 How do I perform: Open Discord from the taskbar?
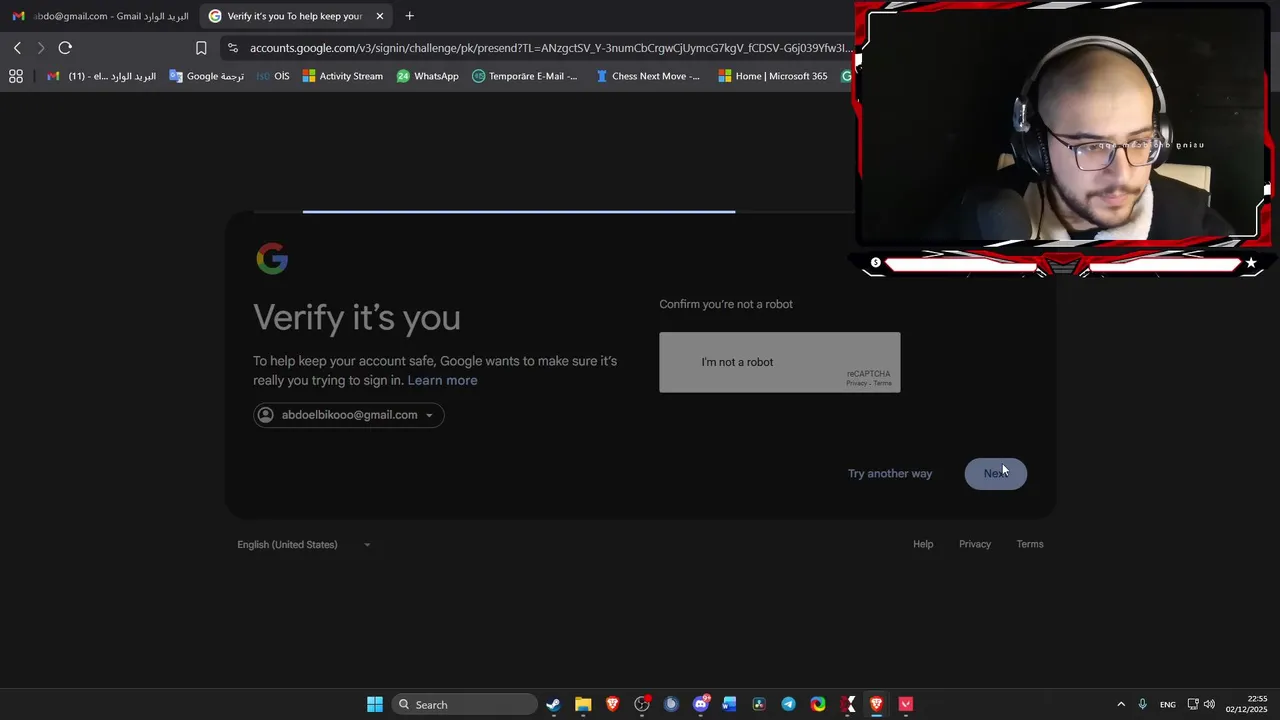[x=701, y=704]
